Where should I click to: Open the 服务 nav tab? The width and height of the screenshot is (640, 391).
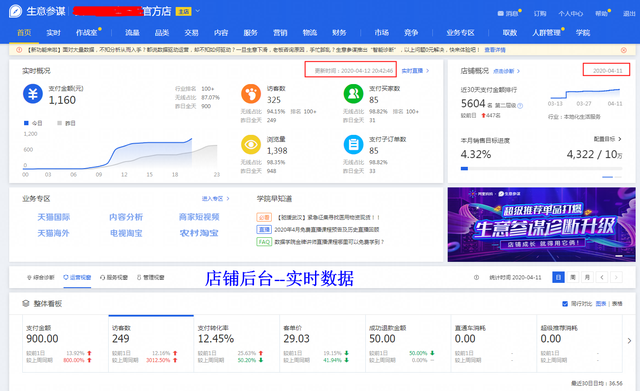pyautogui.click(x=250, y=33)
